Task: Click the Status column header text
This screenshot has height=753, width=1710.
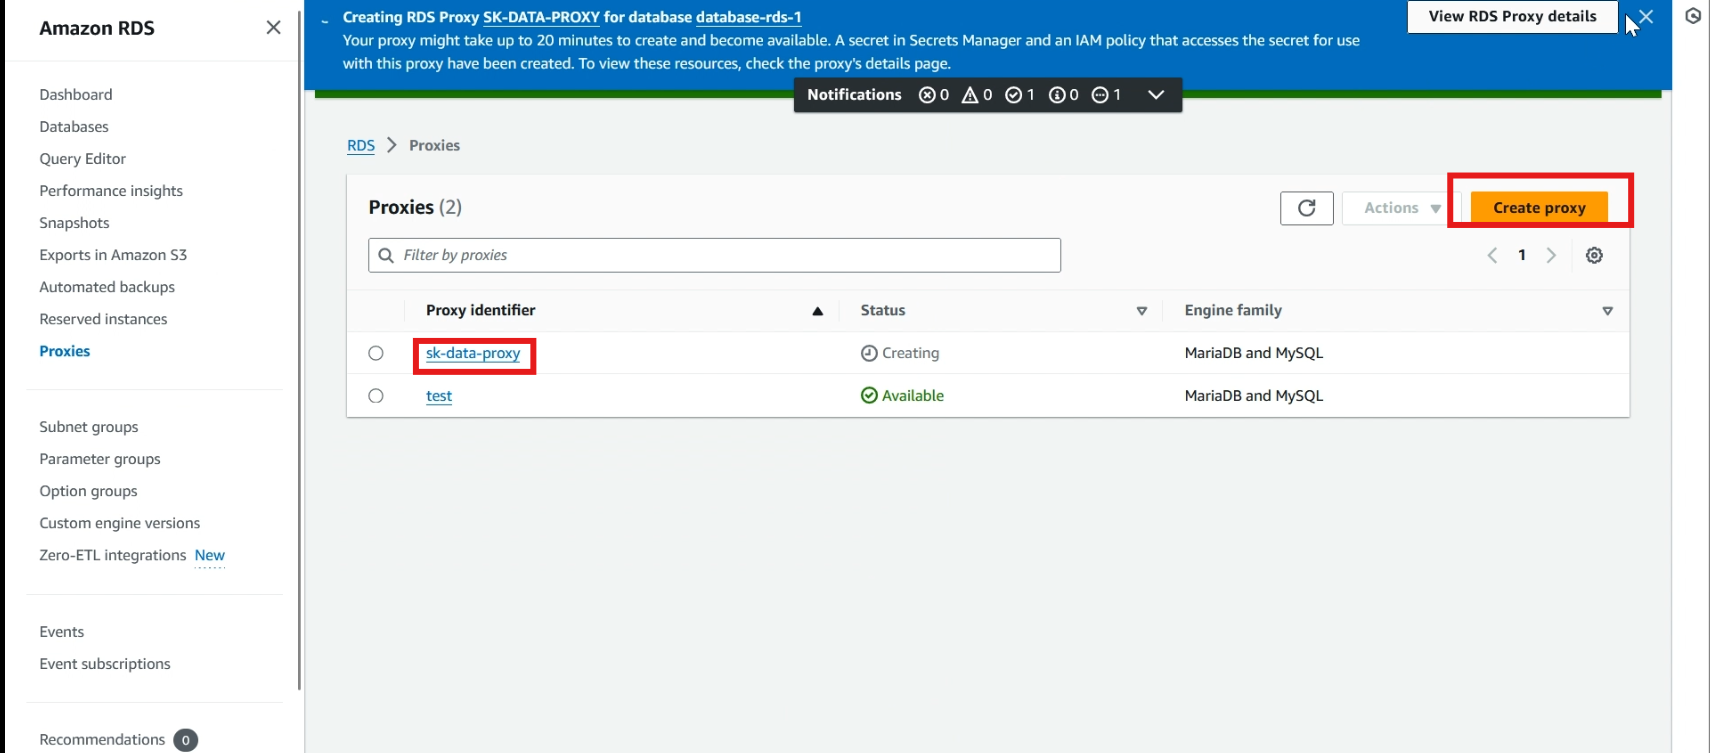Action: 883,311
